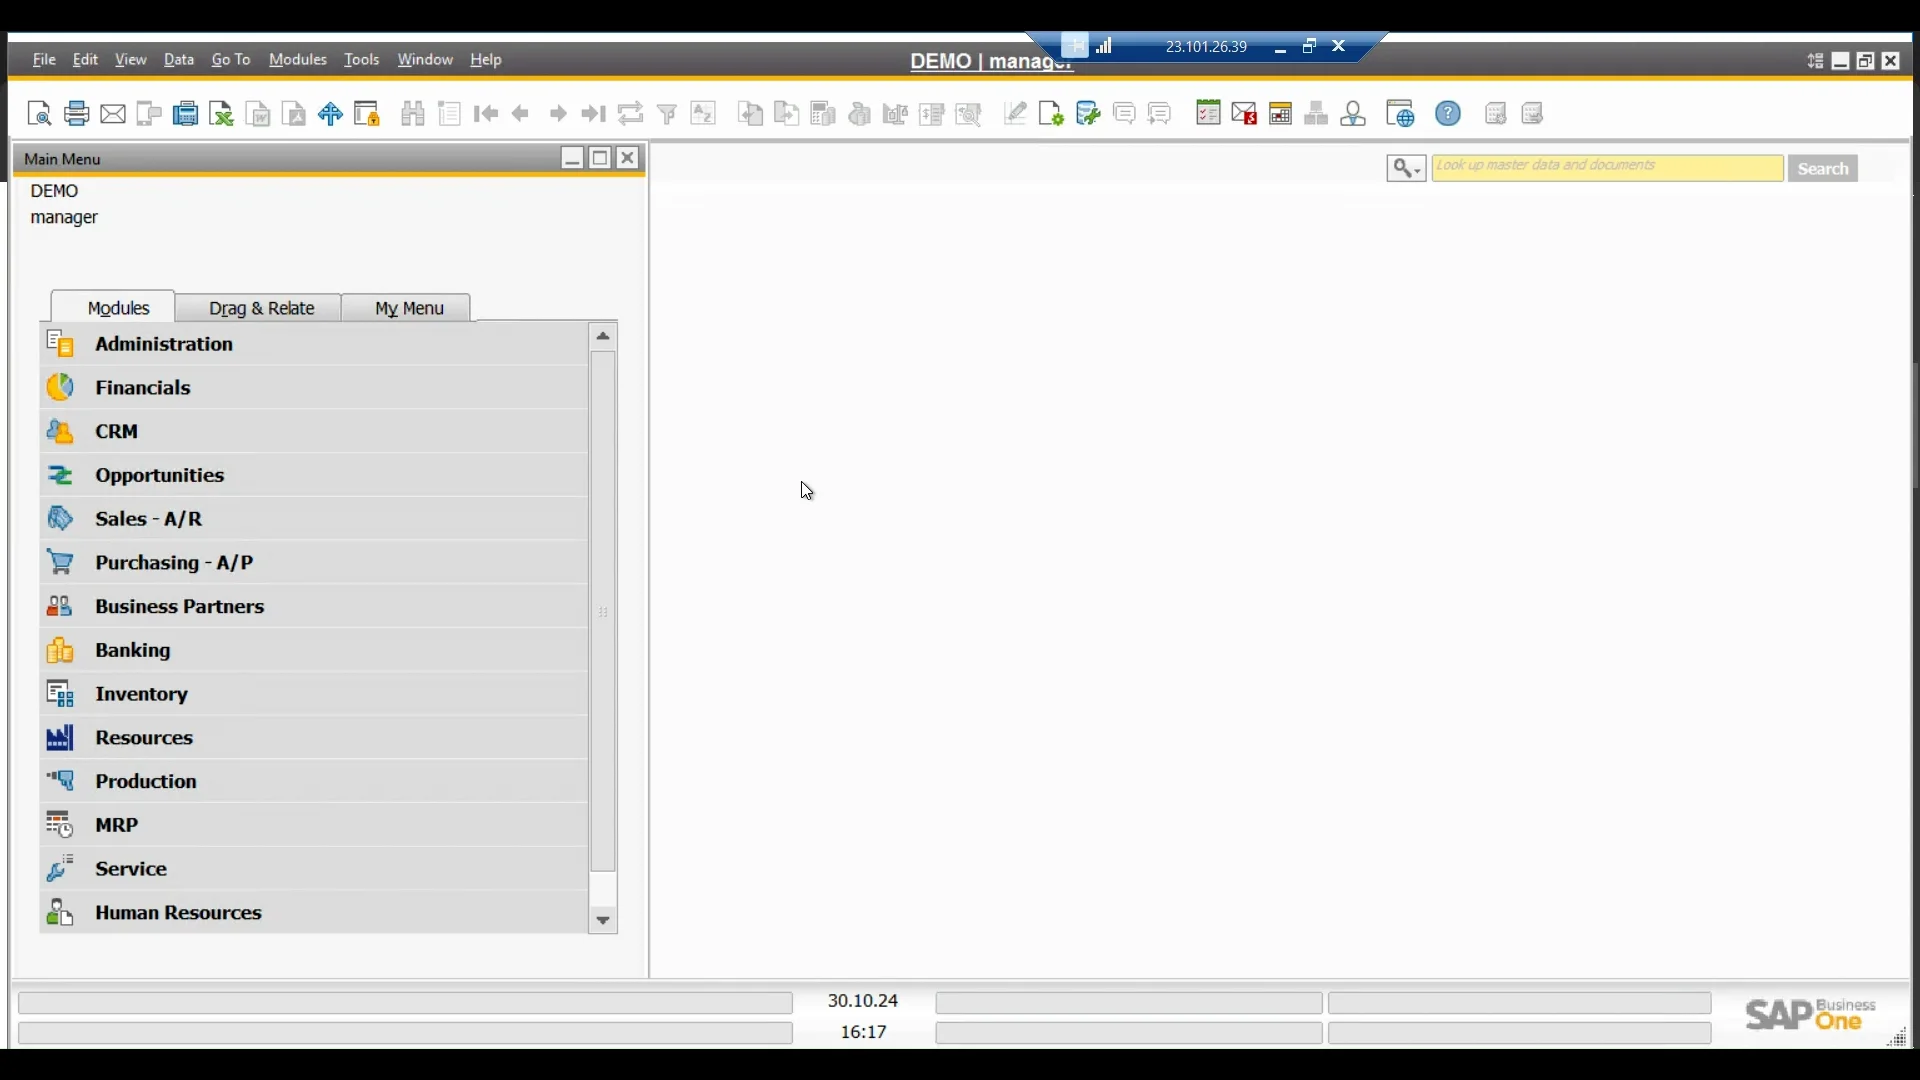Open the My Menu tab
This screenshot has width=1920, height=1080.
click(408, 308)
